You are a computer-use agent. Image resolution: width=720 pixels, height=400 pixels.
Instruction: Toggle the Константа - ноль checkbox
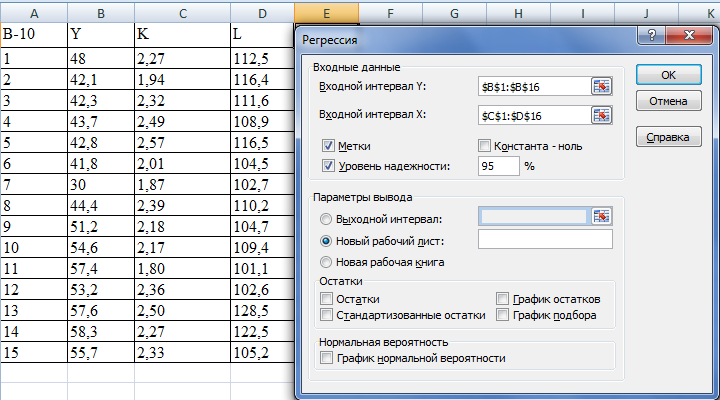pos(484,146)
